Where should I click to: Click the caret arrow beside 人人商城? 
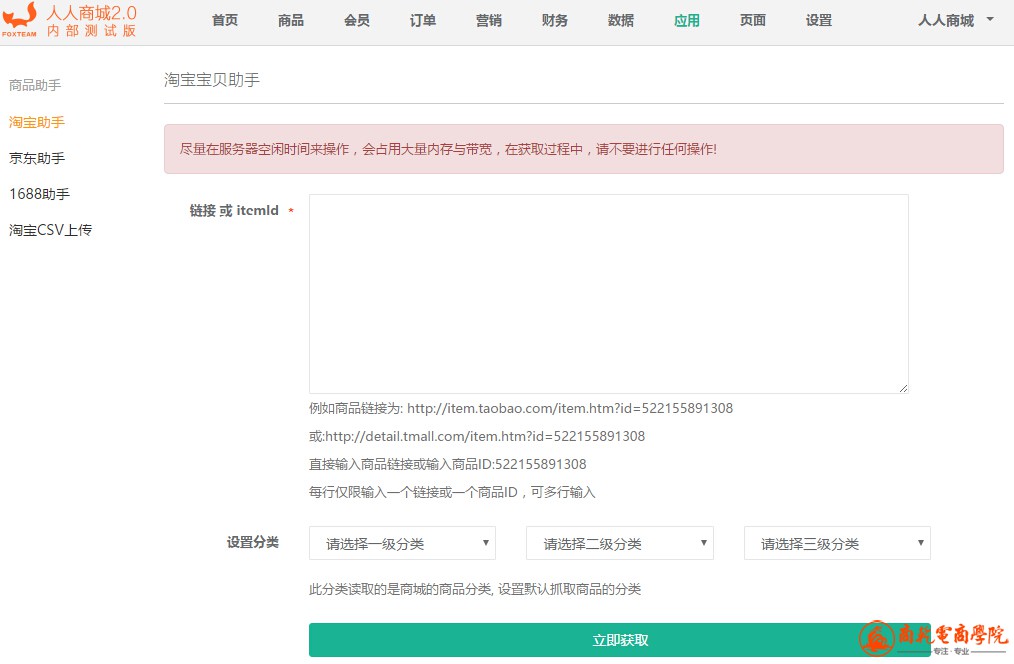989,19
